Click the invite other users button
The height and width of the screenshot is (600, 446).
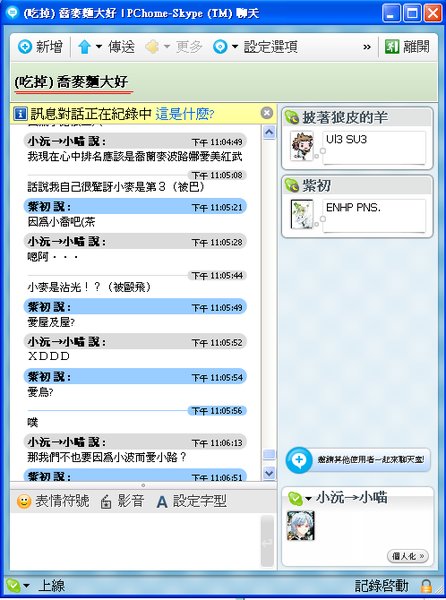[x=358, y=460]
